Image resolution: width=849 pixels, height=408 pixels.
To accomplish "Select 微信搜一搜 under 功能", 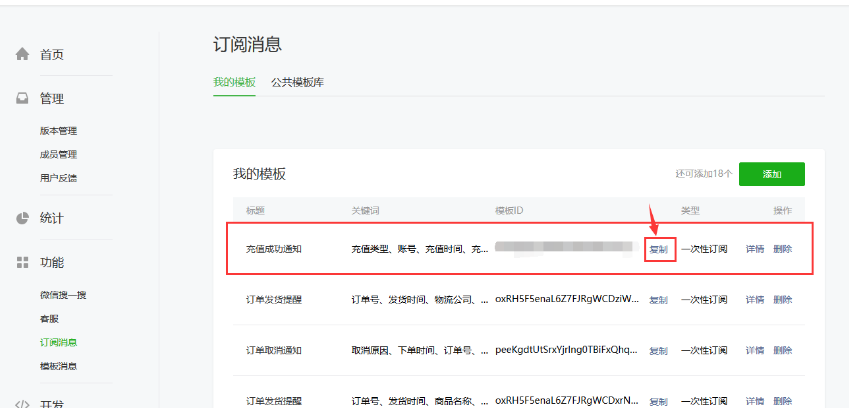I will [63, 295].
